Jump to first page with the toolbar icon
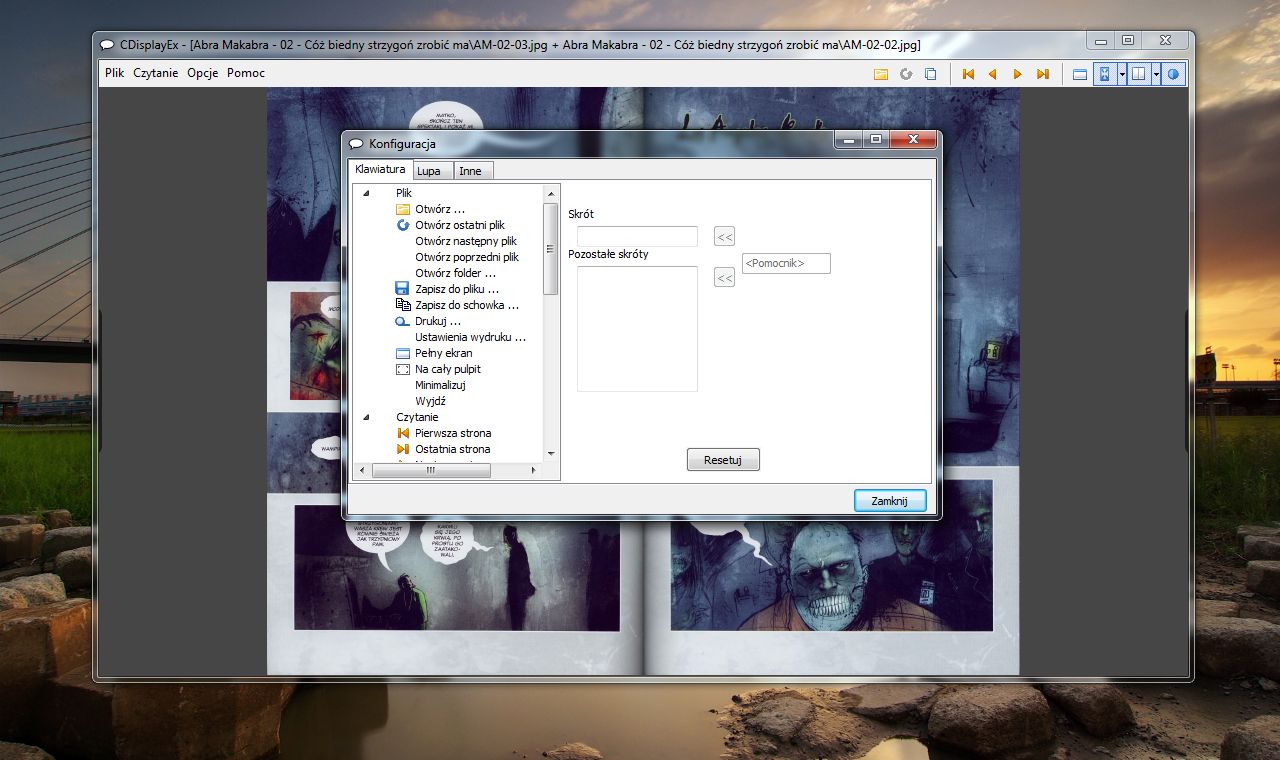The width and height of the screenshot is (1280, 760). pos(968,74)
